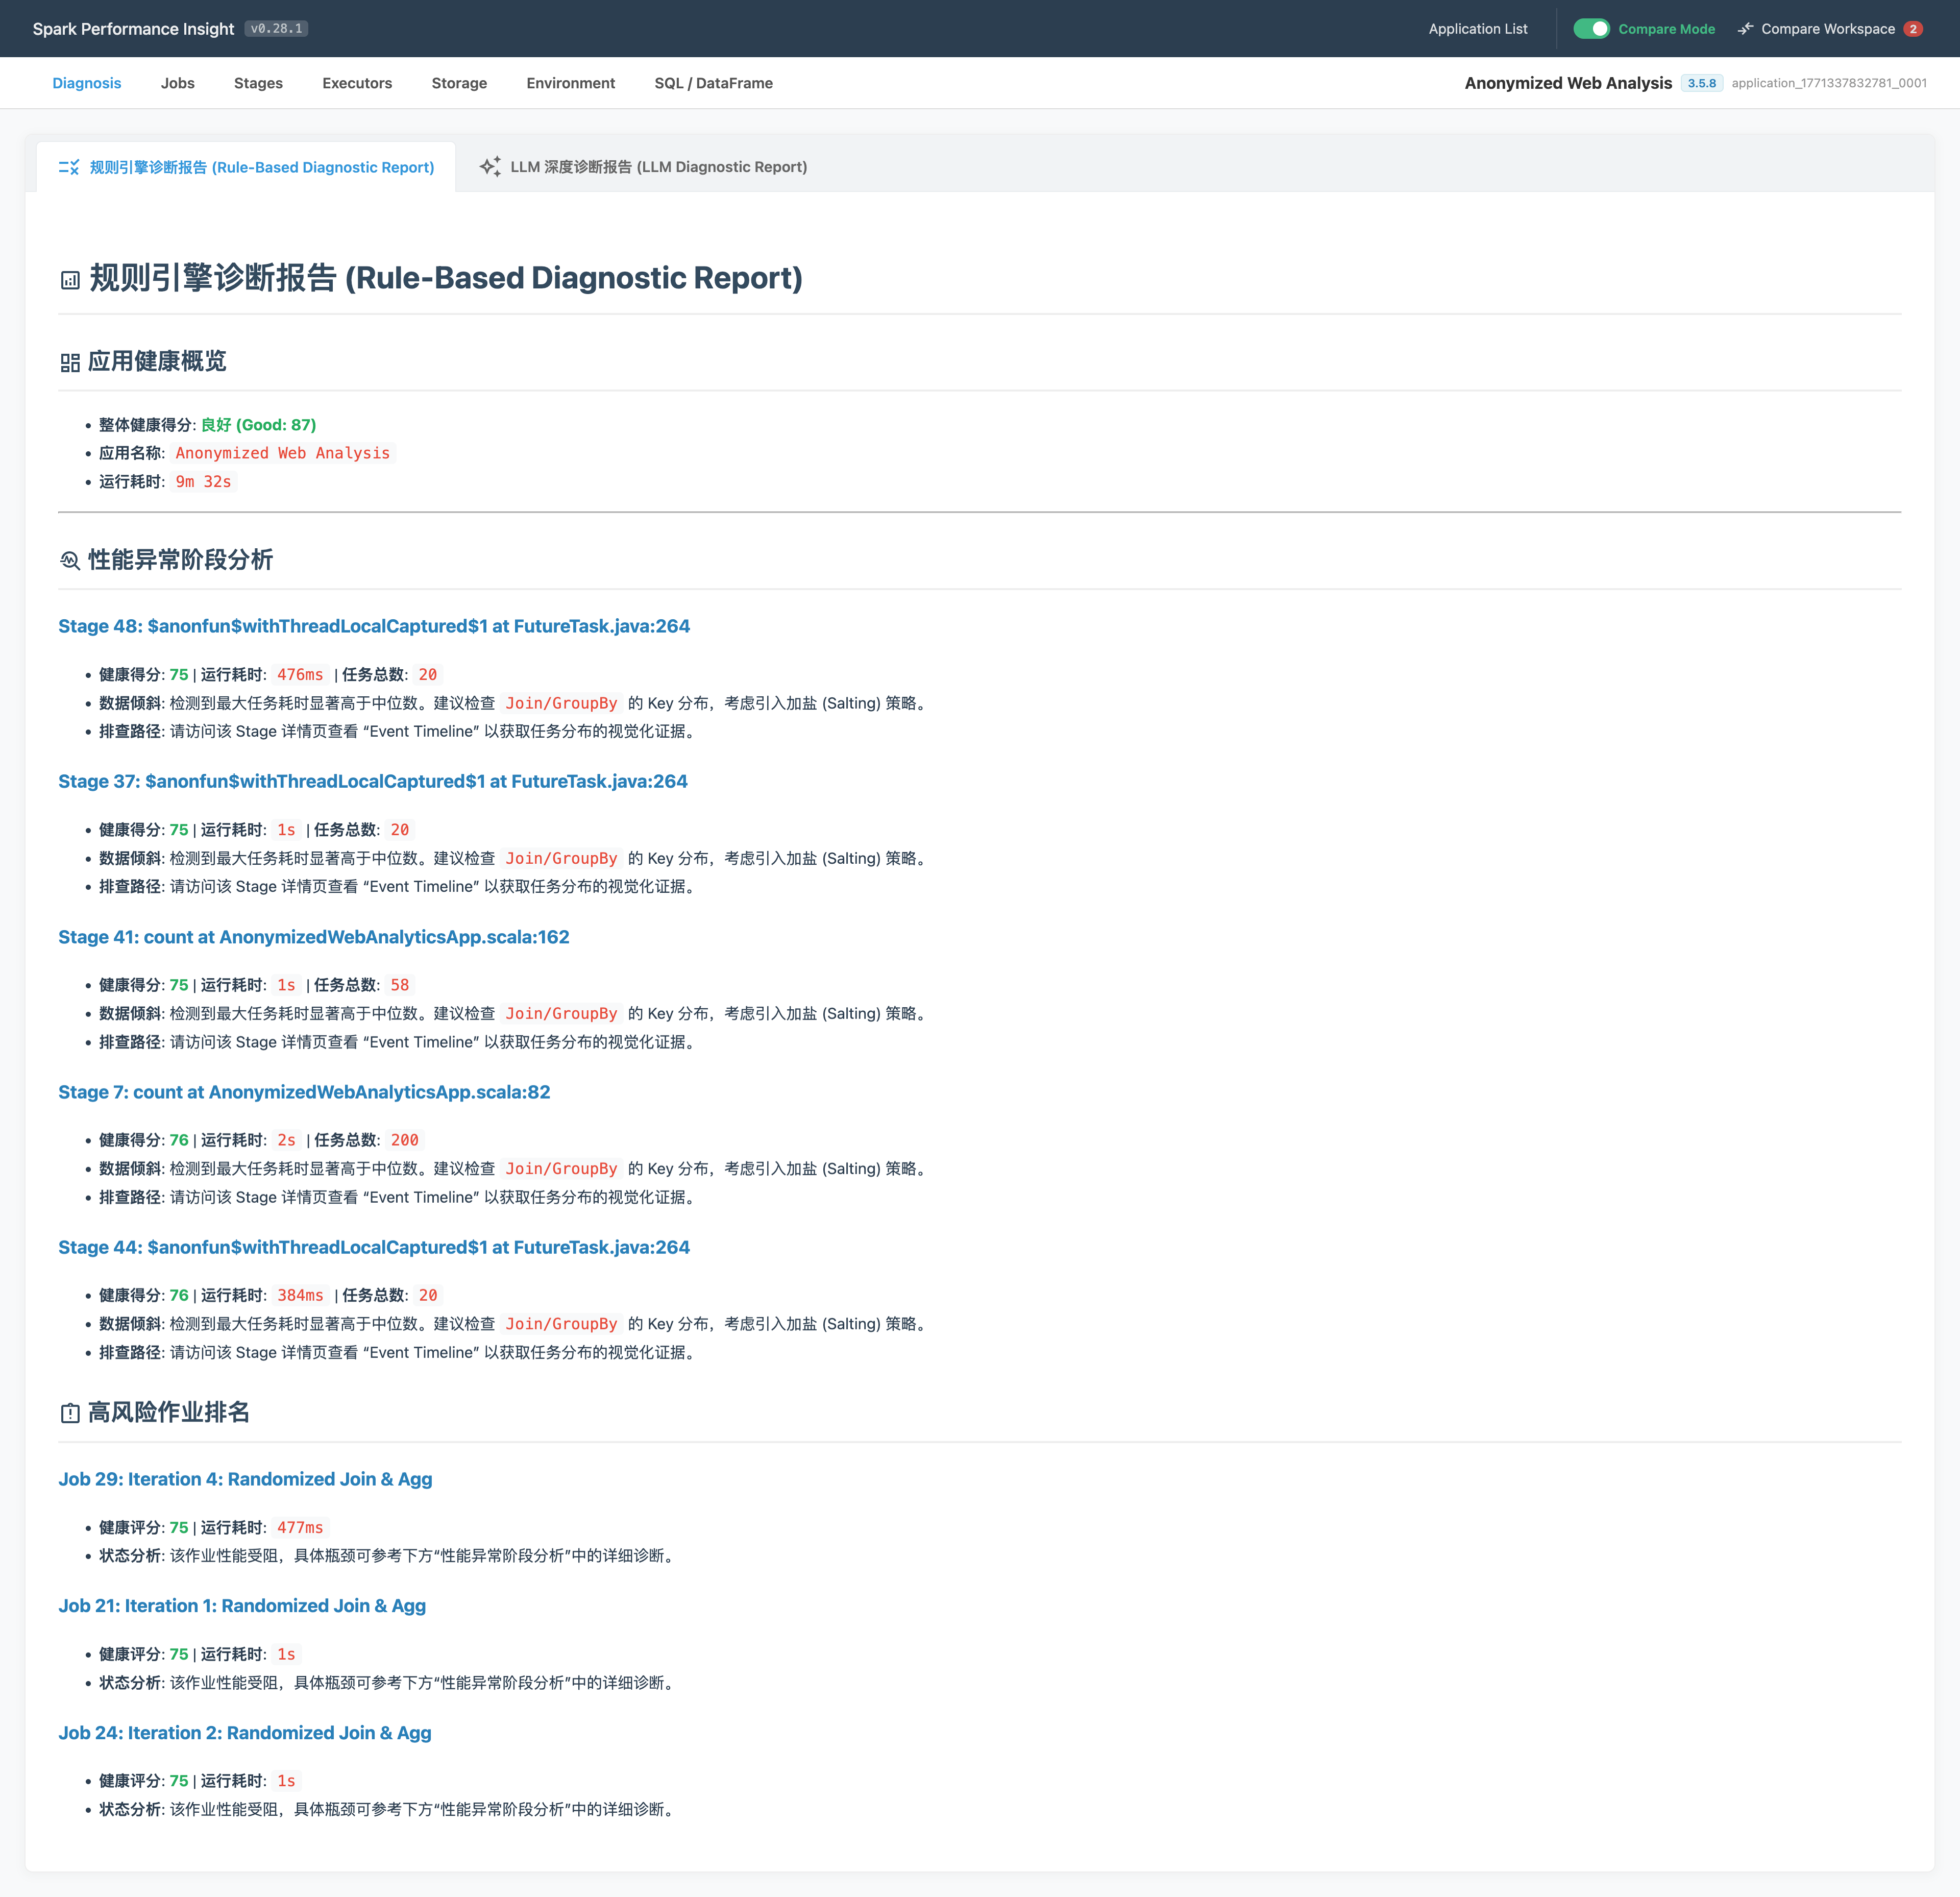Click the warning icon beside 高风险作业排名
The image size is (1960, 1897).
point(70,1413)
